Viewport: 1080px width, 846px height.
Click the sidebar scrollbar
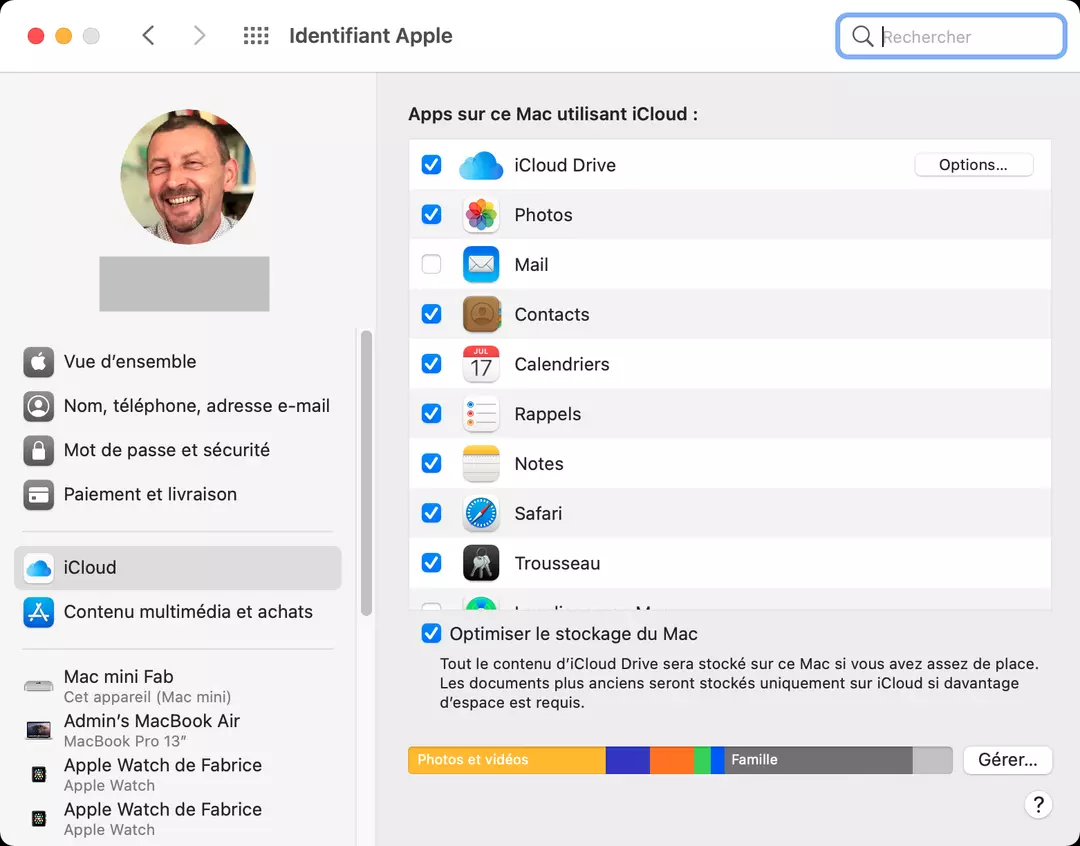point(366,473)
